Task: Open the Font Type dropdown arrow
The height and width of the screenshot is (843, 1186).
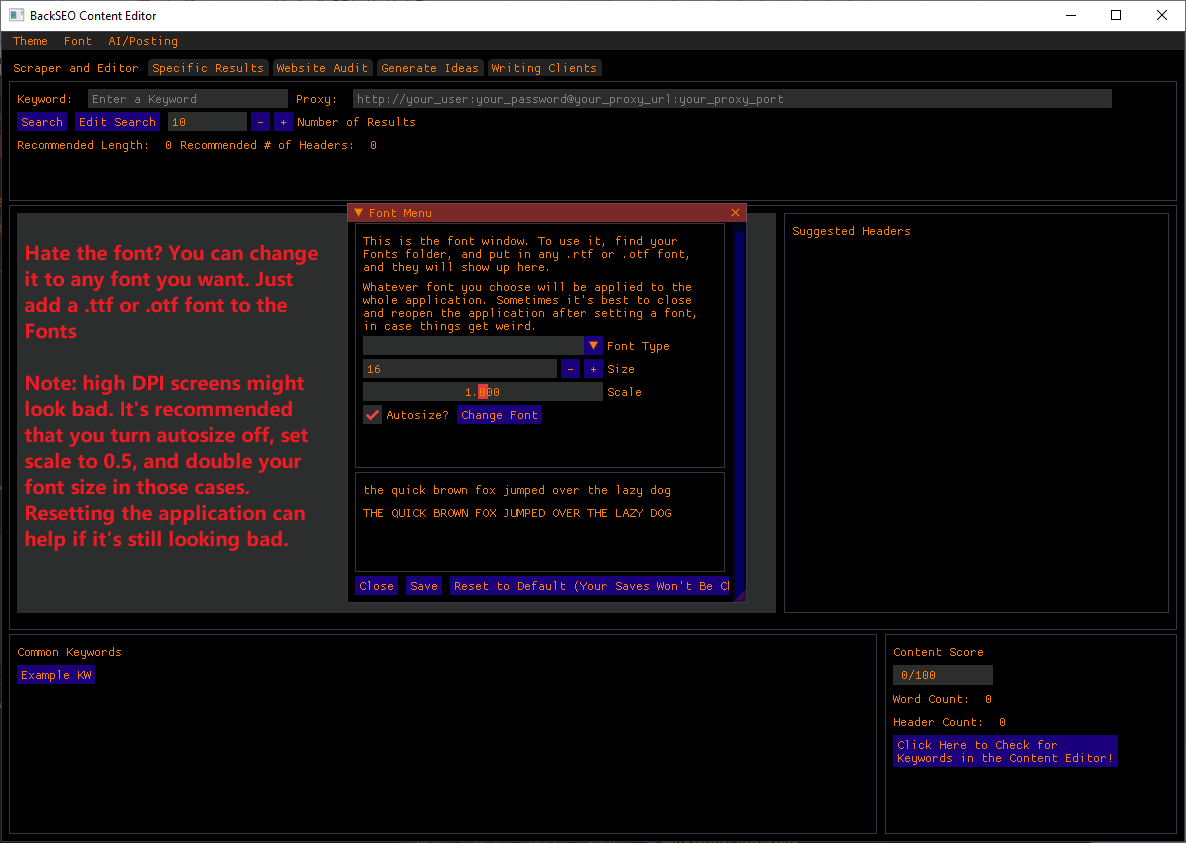Action: tap(593, 346)
